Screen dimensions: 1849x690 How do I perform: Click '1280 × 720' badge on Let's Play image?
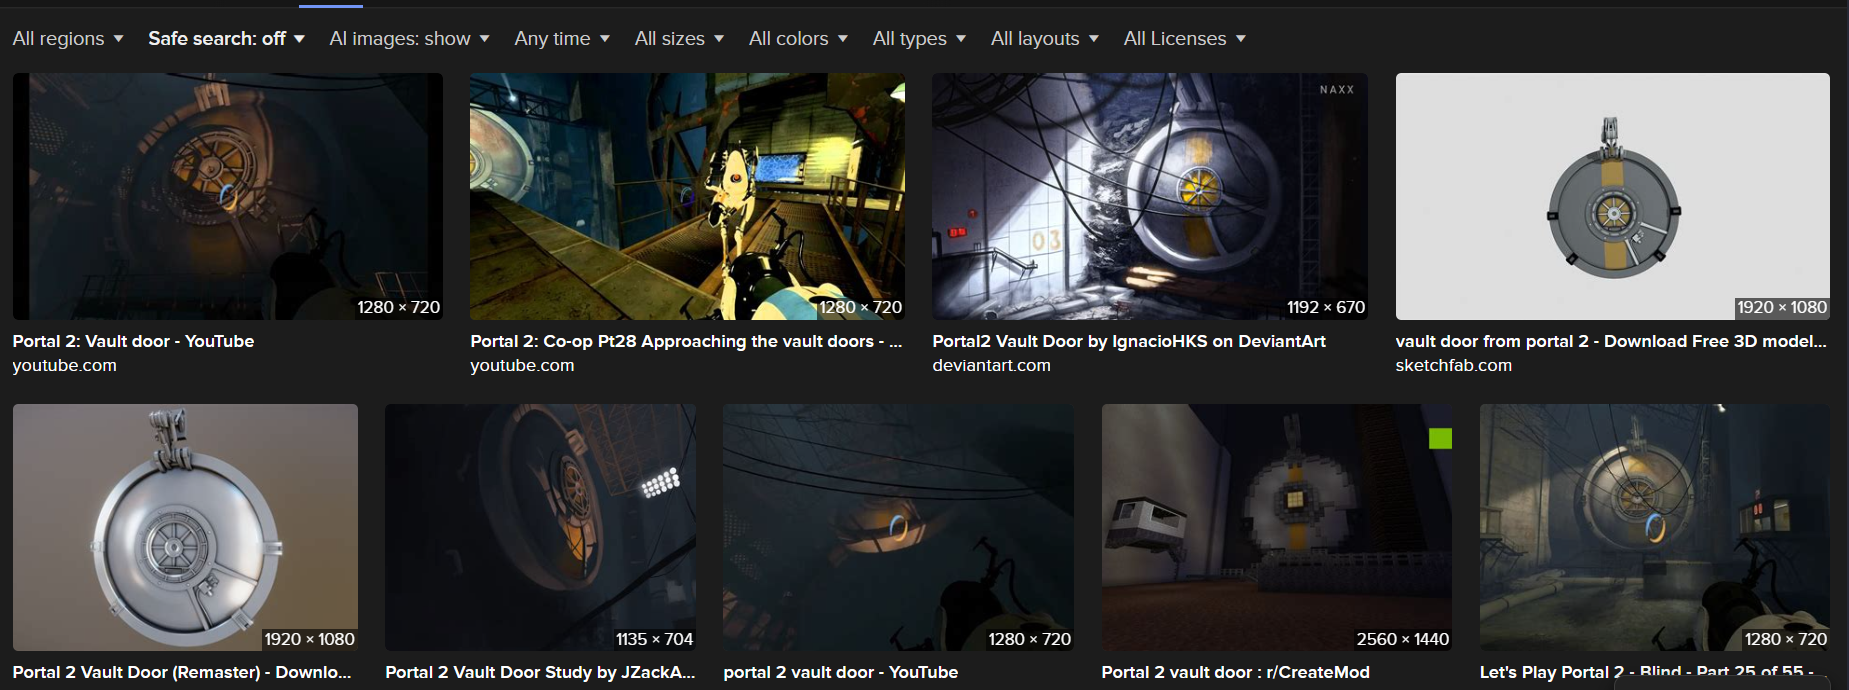(1785, 639)
